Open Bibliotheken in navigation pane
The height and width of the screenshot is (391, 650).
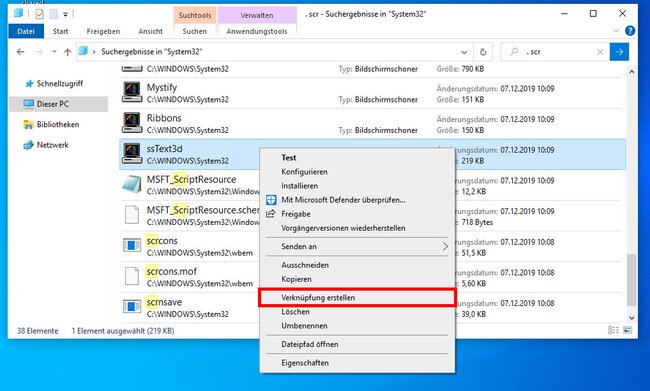coord(58,124)
